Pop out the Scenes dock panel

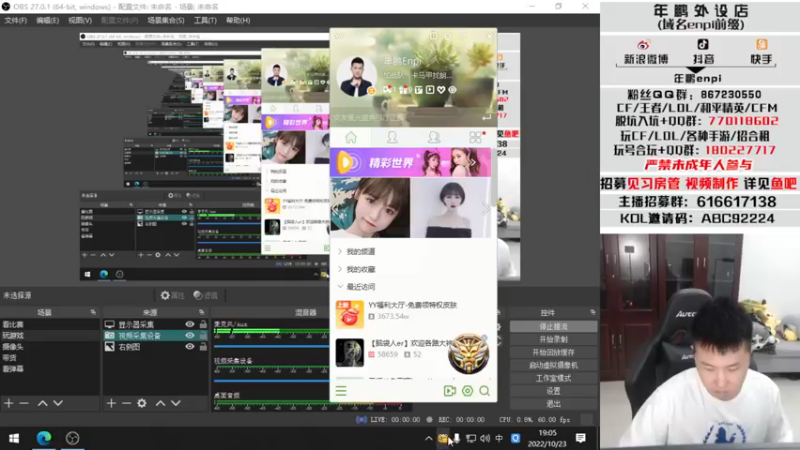(x=93, y=312)
